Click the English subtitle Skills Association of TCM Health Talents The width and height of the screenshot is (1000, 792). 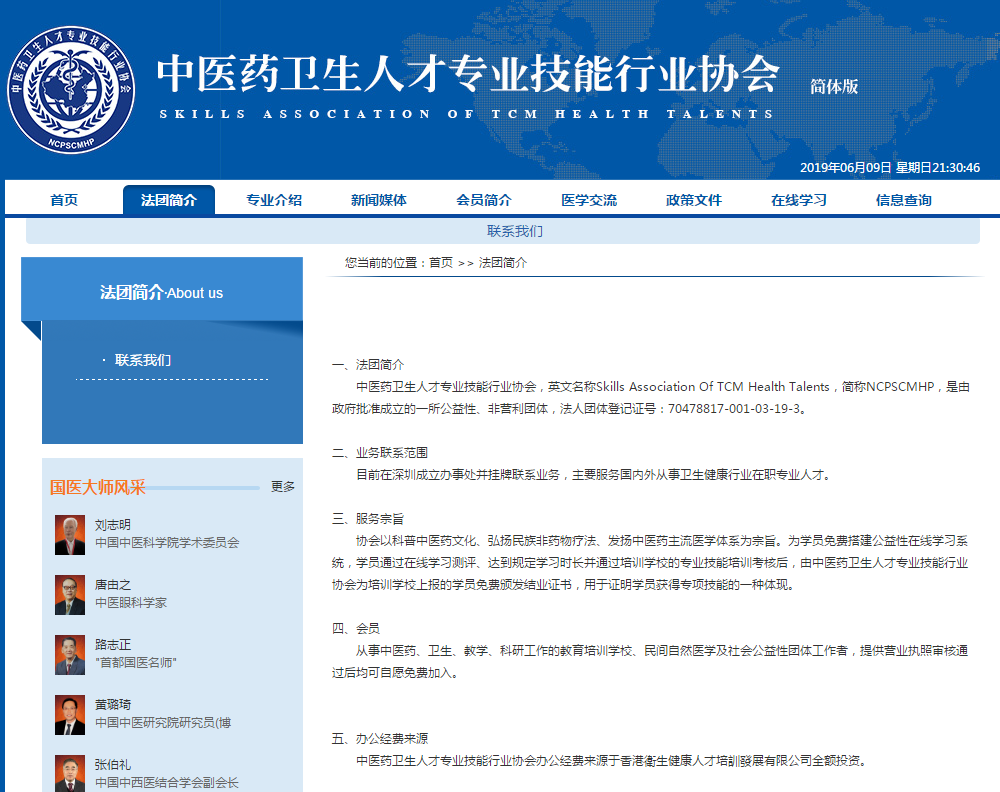coord(466,114)
